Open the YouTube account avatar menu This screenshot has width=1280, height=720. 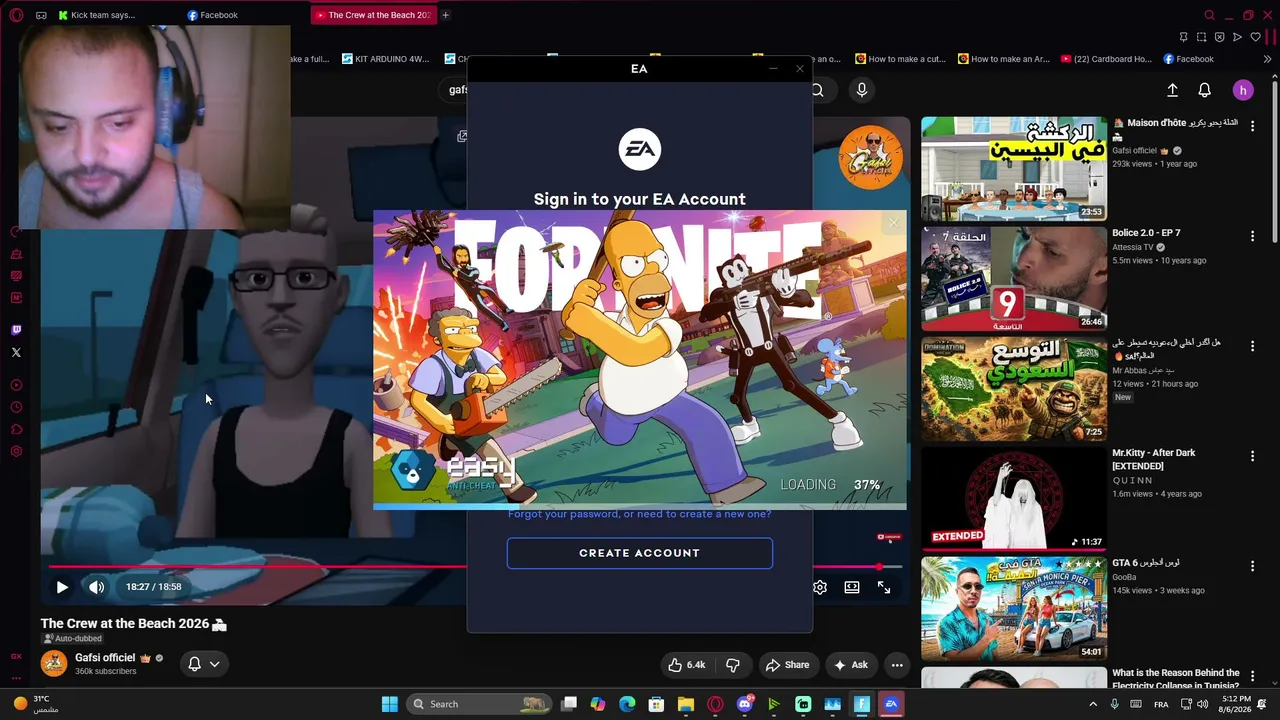tap(1243, 90)
